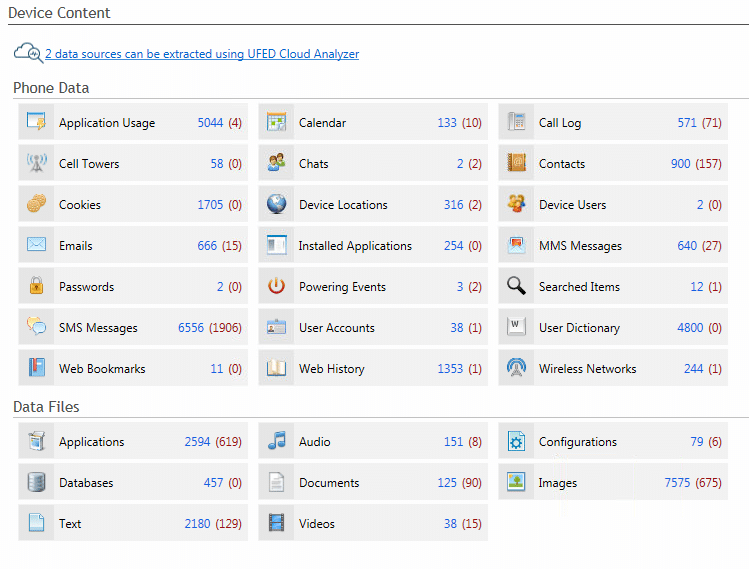The width and height of the screenshot is (749, 569).
Task: Select the Call Log count 571
Action: point(687,123)
